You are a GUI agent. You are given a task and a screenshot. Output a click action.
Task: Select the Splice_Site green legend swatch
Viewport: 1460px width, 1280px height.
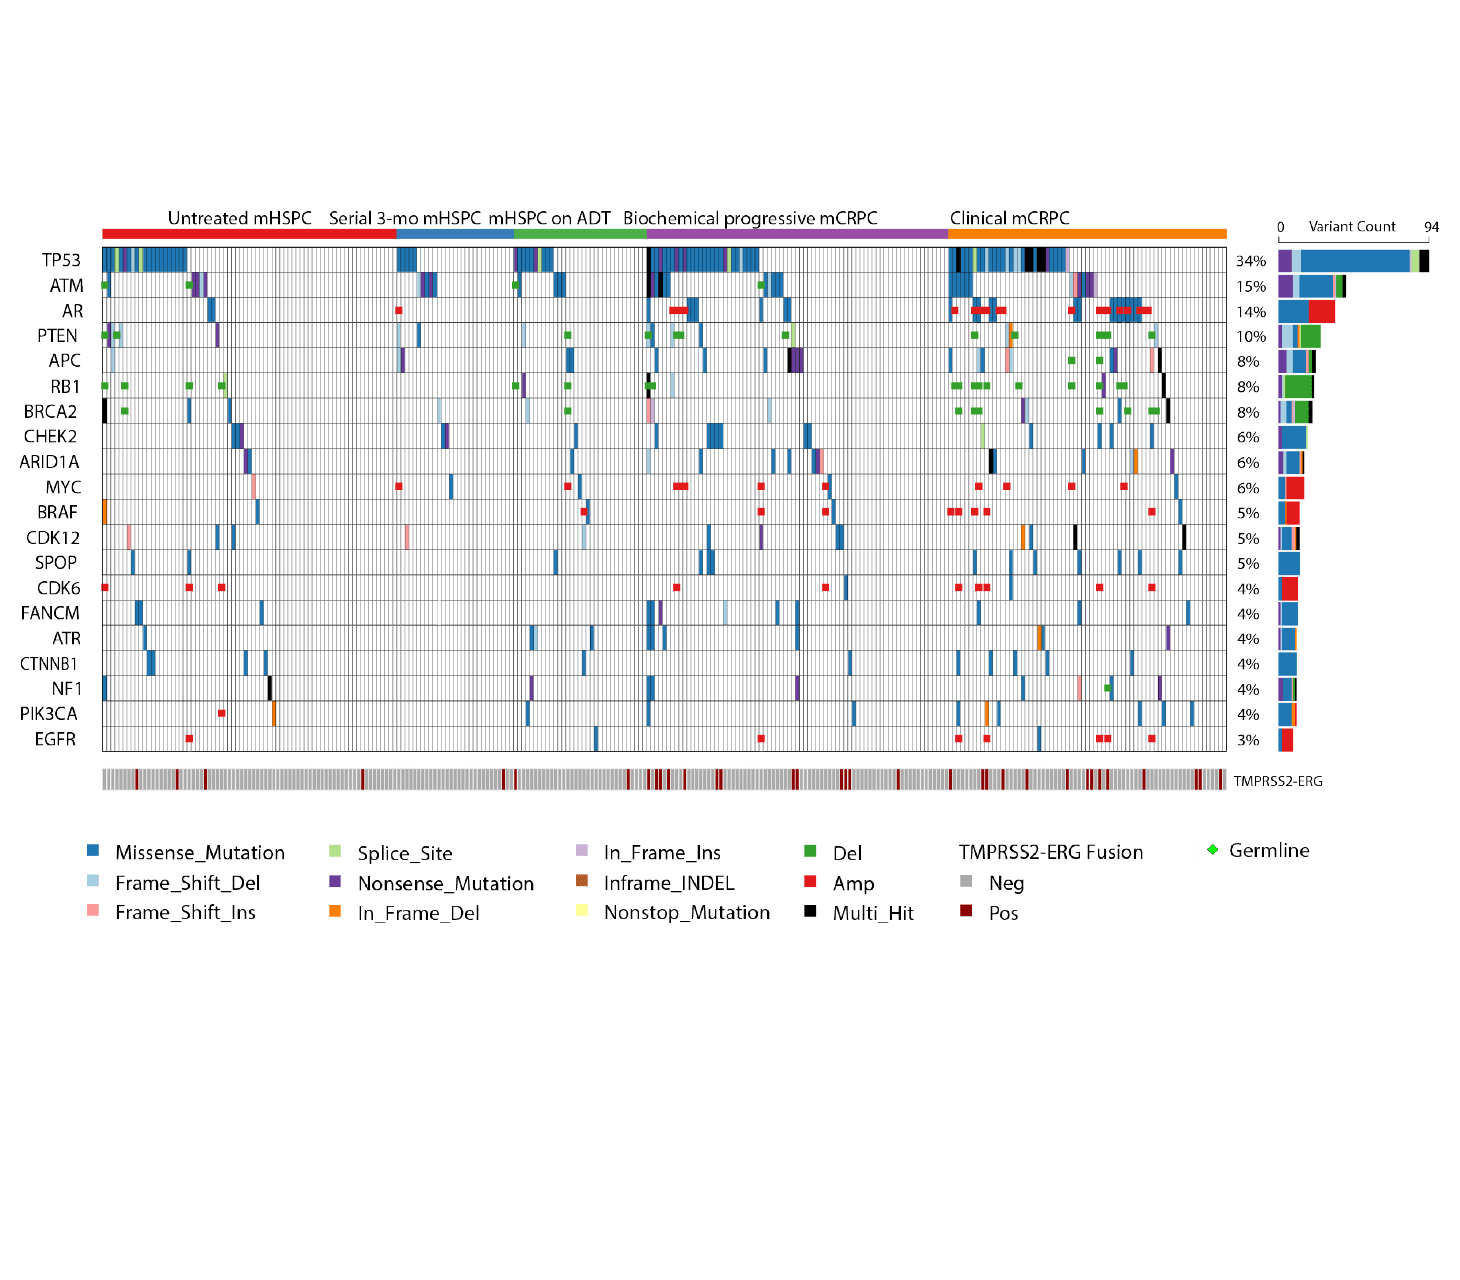[x=335, y=851]
